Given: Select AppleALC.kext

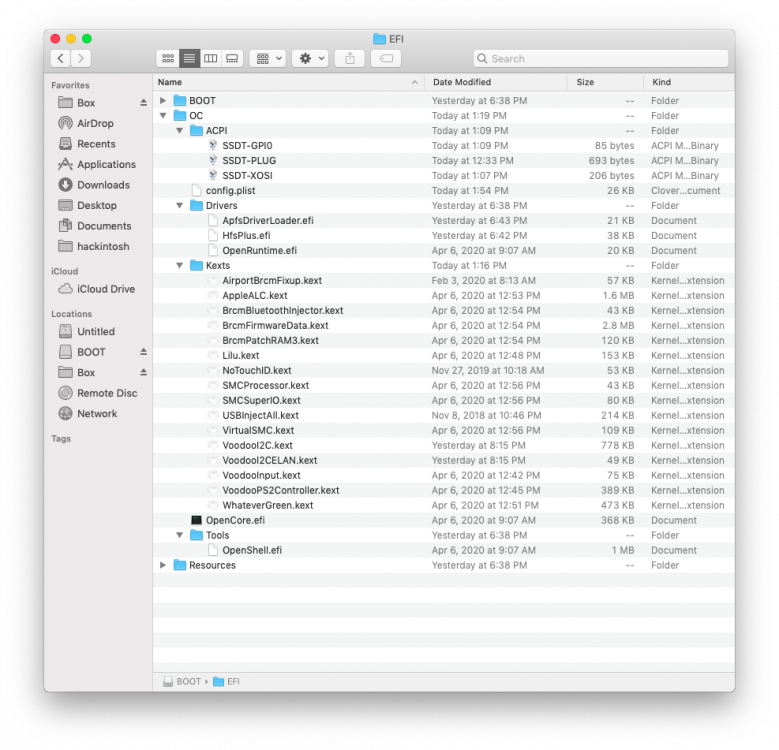Looking at the screenshot, I should 444,296.
